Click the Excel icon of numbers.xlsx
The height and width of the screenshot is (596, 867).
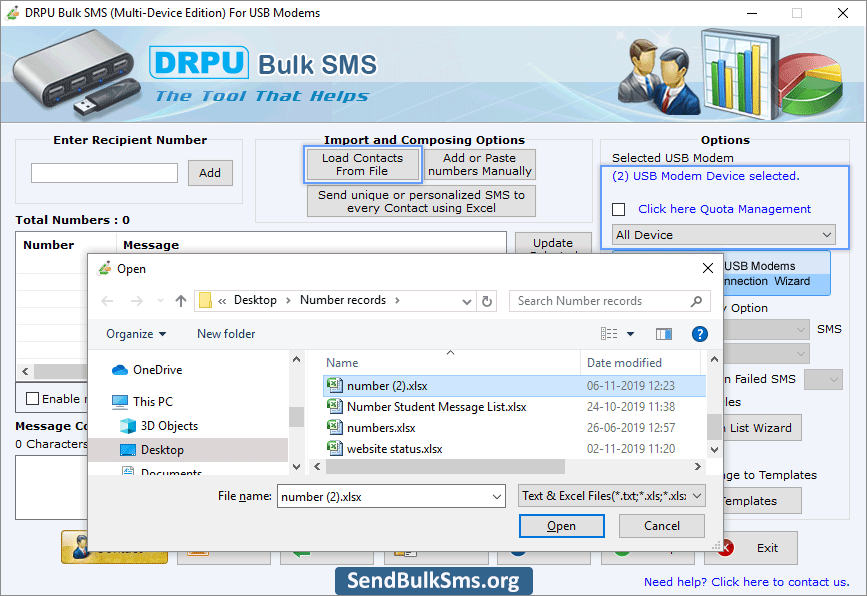[x=335, y=427]
